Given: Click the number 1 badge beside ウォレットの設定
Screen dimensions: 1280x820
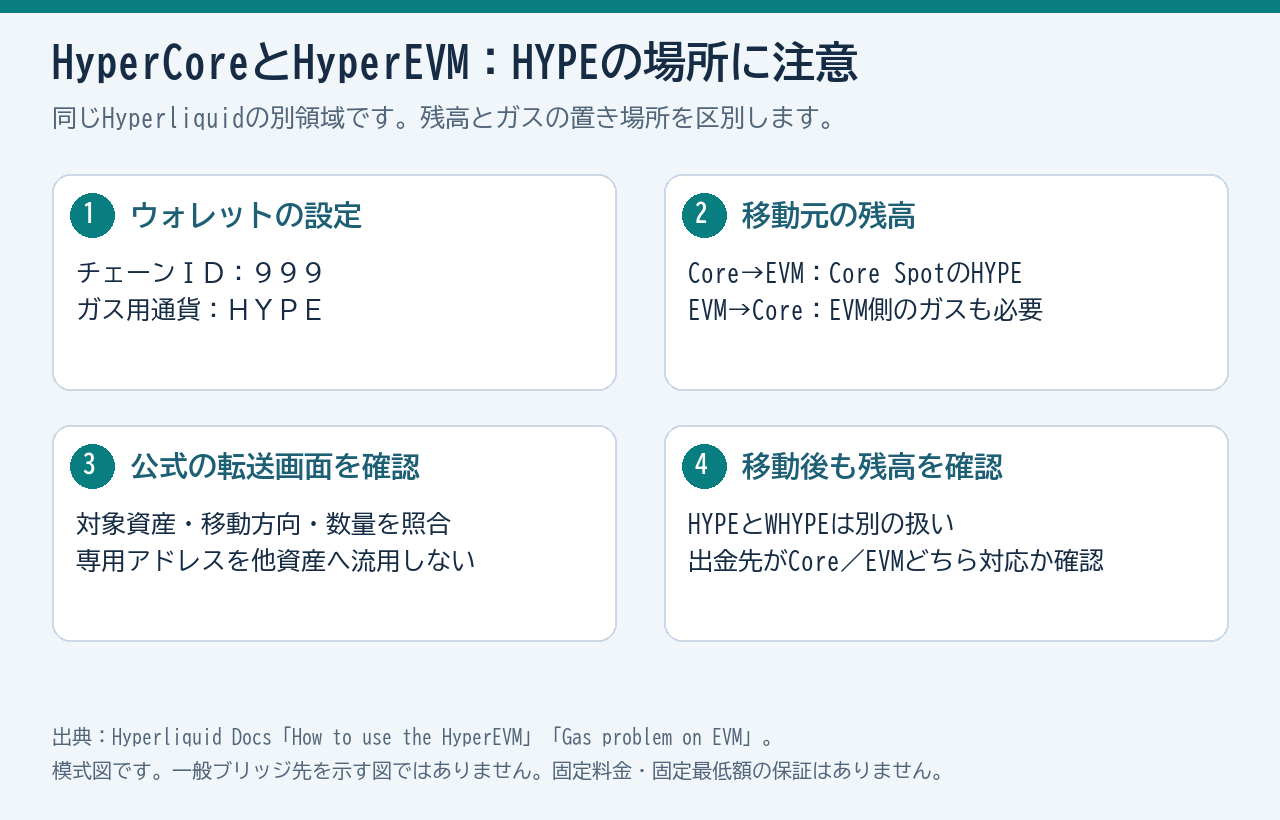Looking at the screenshot, I should [92, 215].
